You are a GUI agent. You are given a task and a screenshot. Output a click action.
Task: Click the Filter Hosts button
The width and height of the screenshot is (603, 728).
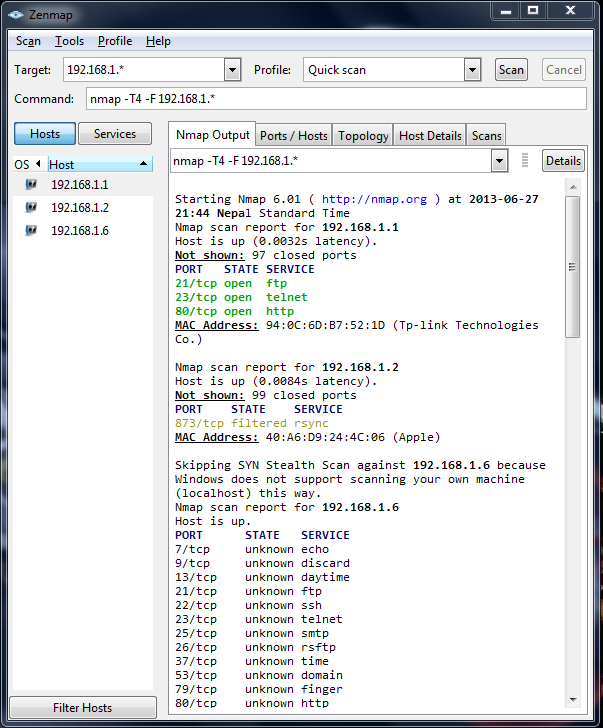pos(83,708)
